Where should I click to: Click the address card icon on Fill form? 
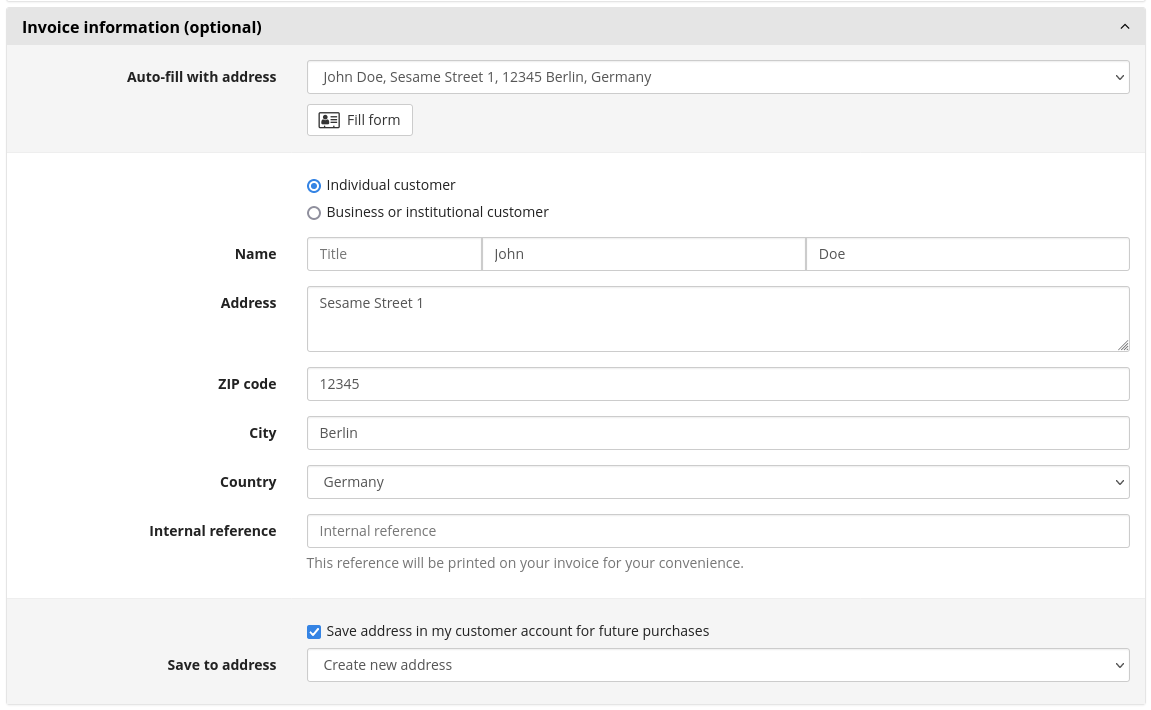[328, 120]
